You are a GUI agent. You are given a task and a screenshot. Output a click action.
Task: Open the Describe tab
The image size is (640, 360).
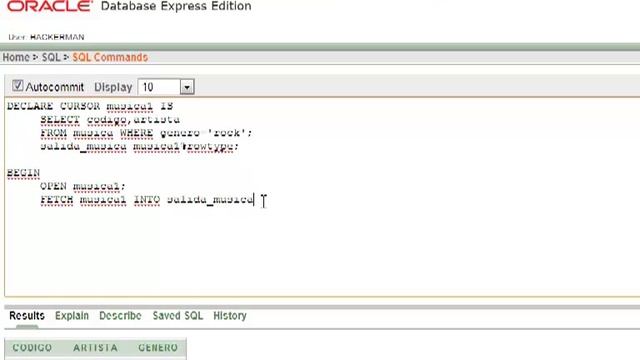click(x=120, y=316)
